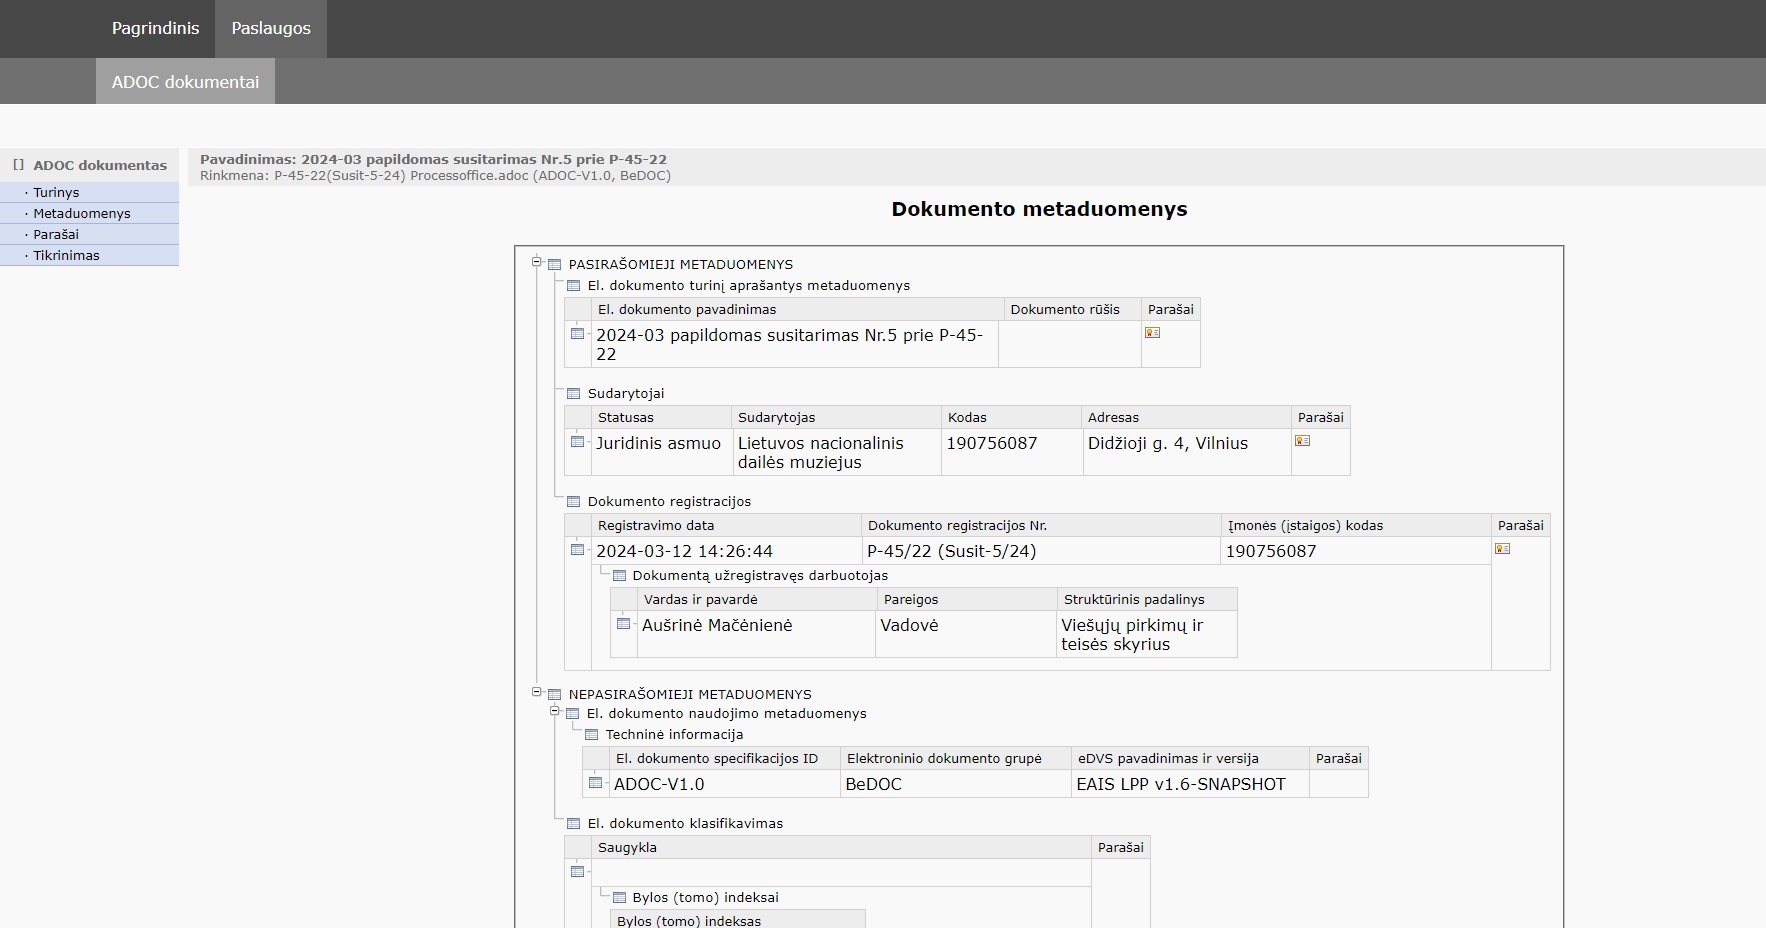Open Turinys sidebar link

click(x=56, y=192)
